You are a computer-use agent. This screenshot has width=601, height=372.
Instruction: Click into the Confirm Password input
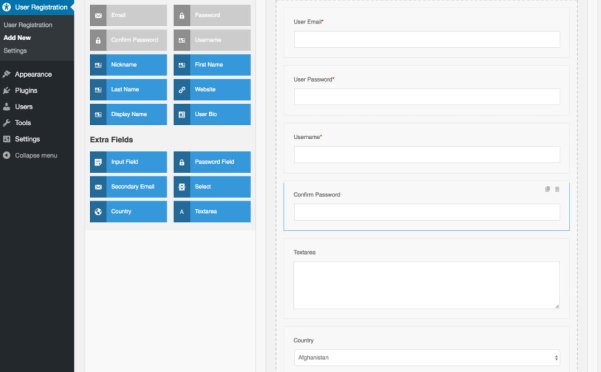[x=427, y=212]
